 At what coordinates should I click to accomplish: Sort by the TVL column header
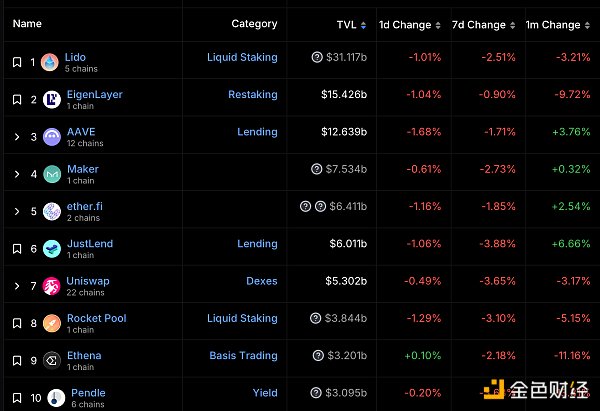(351, 24)
